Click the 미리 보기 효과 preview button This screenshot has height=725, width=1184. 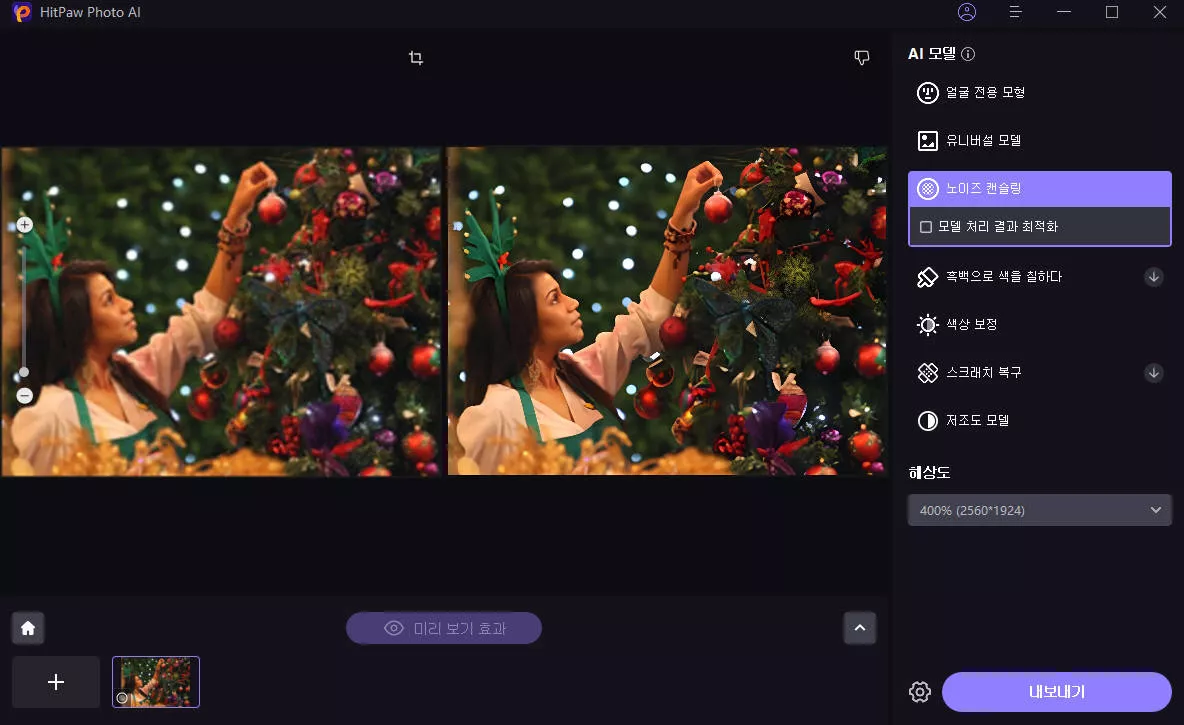click(x=444, y=628)
